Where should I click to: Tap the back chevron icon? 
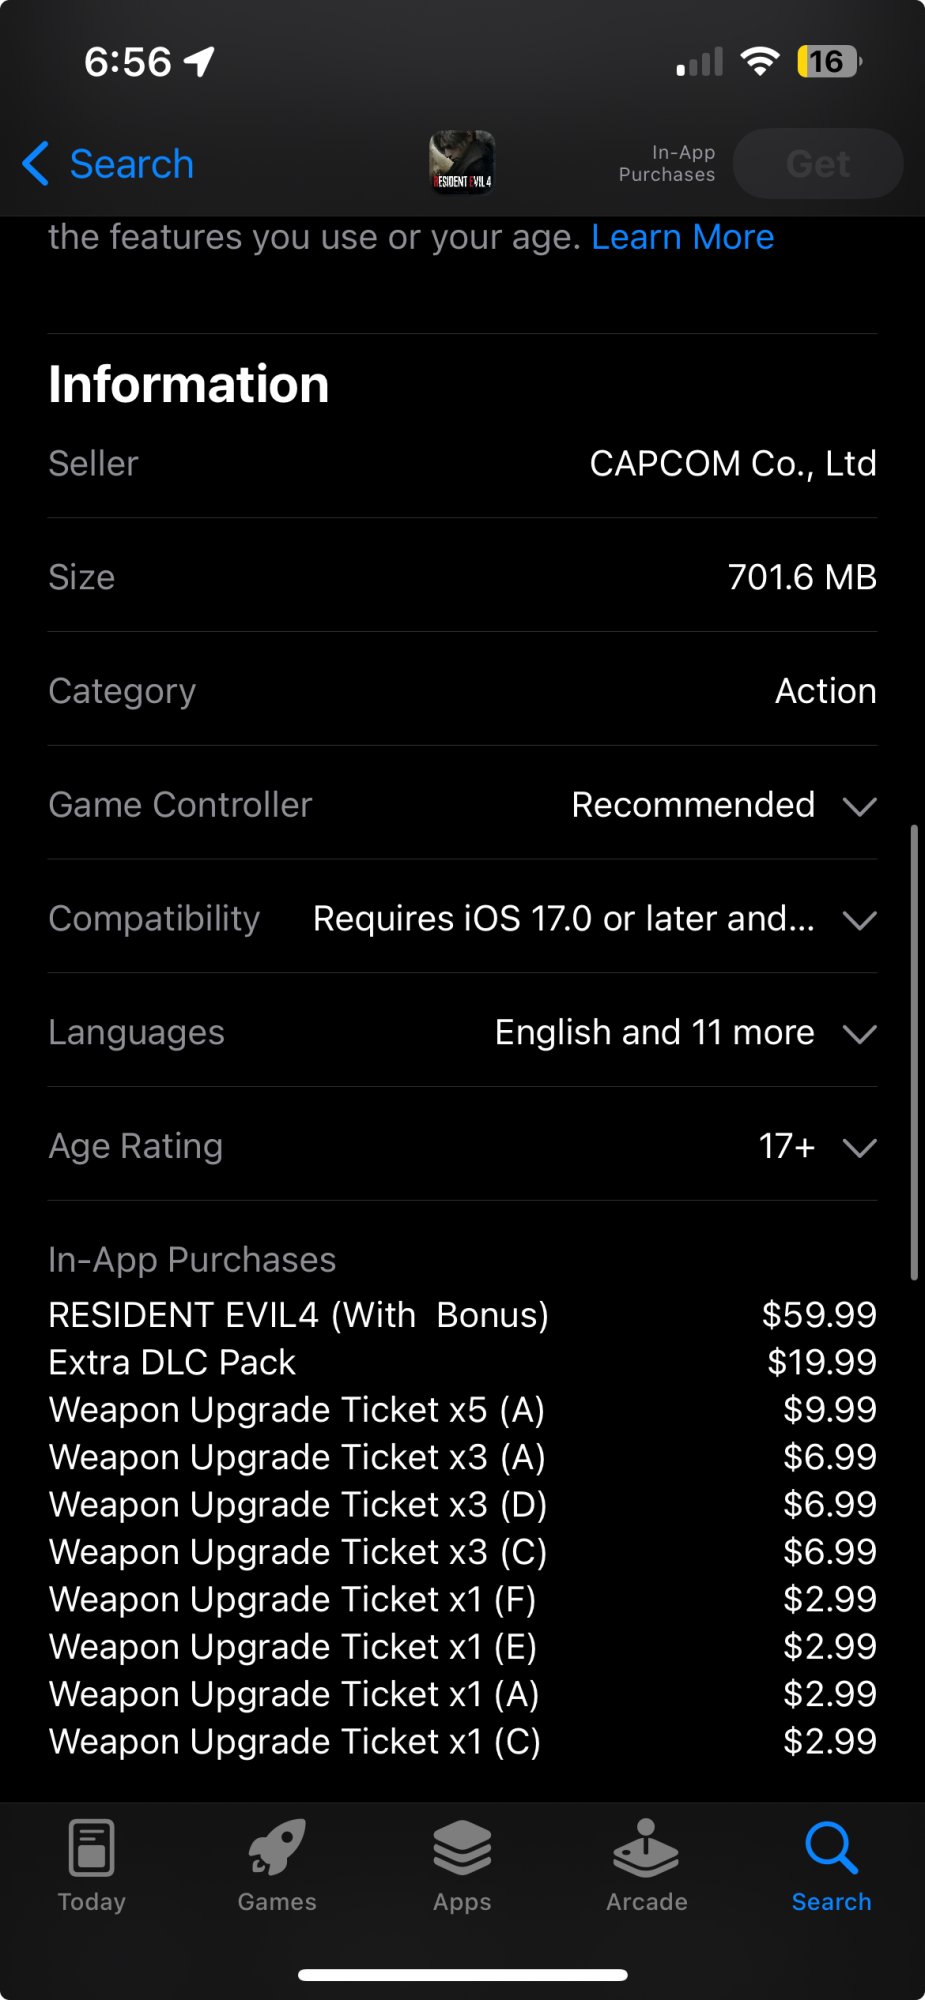(35, 163)
